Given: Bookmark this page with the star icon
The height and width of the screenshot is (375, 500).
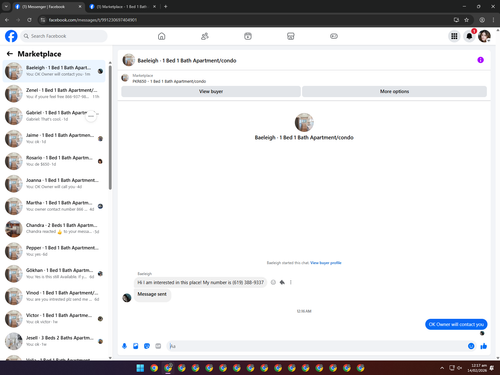Looking at the screenshot, I should coord(466,20).
